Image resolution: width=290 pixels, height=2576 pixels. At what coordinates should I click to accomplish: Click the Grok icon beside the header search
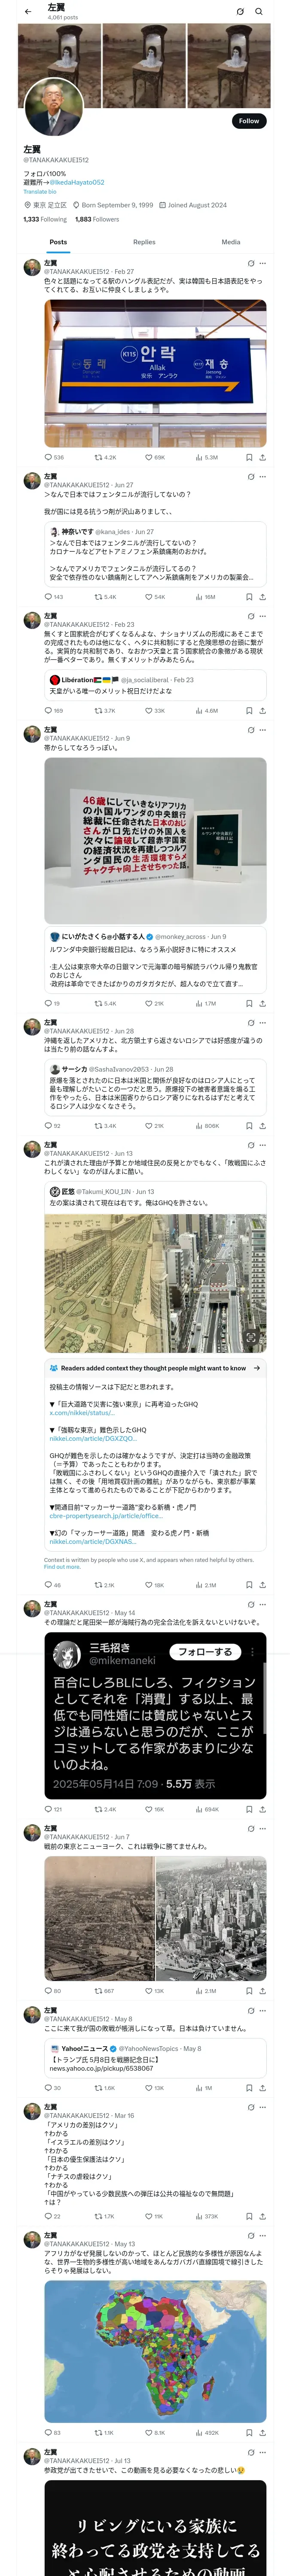click(240, 12)
